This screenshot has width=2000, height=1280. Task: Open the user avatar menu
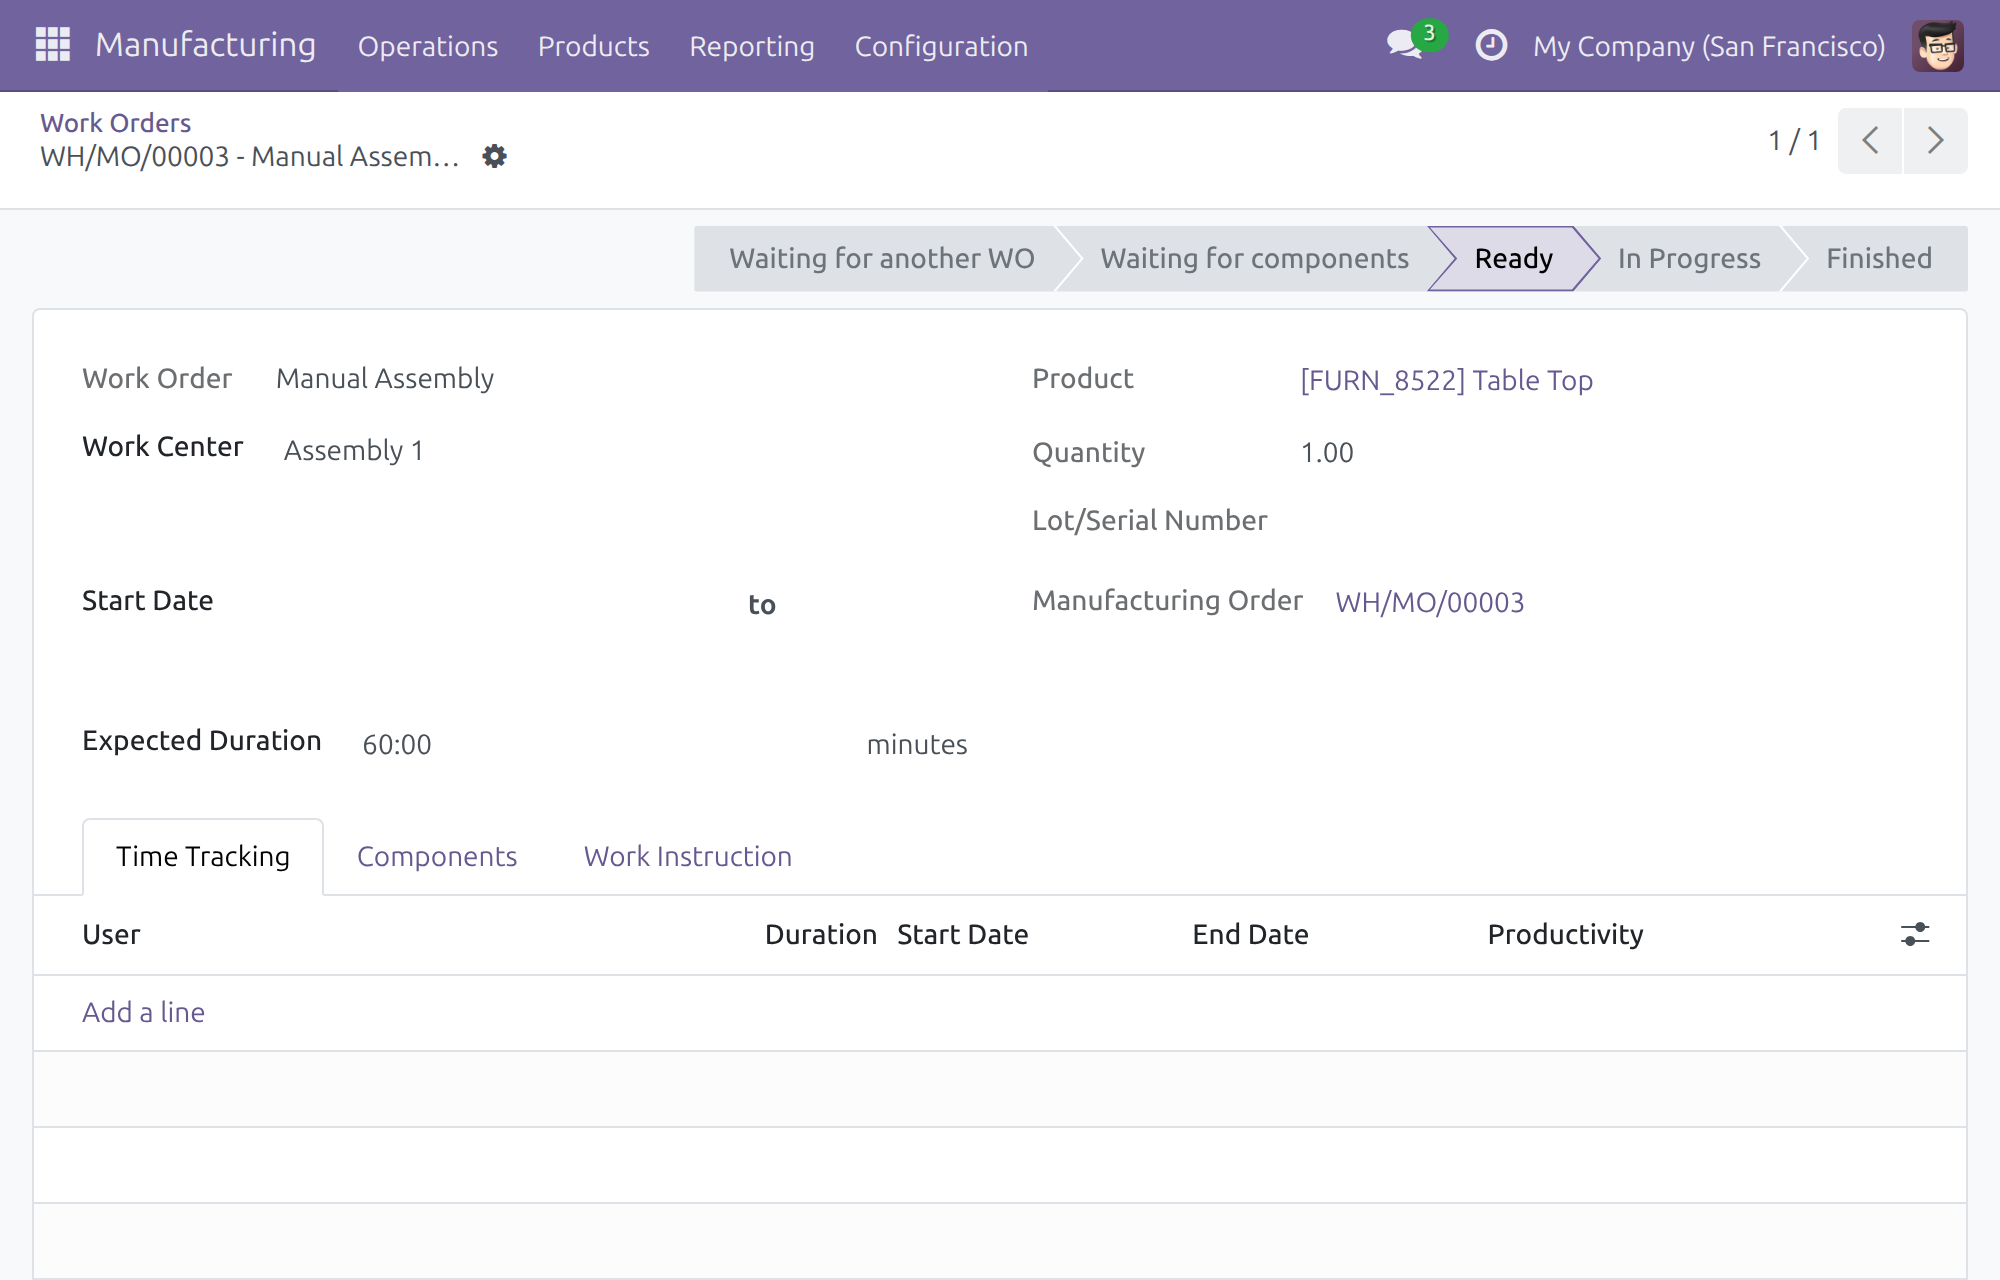[1937, 46]
